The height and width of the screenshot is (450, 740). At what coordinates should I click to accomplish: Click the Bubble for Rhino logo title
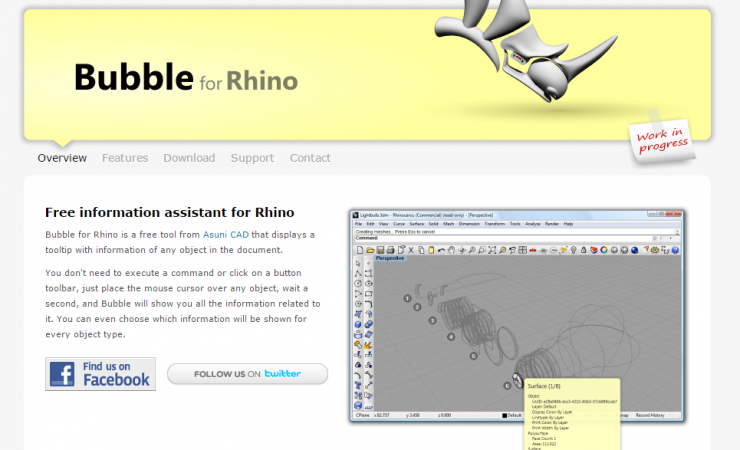[x=185, y=77]
